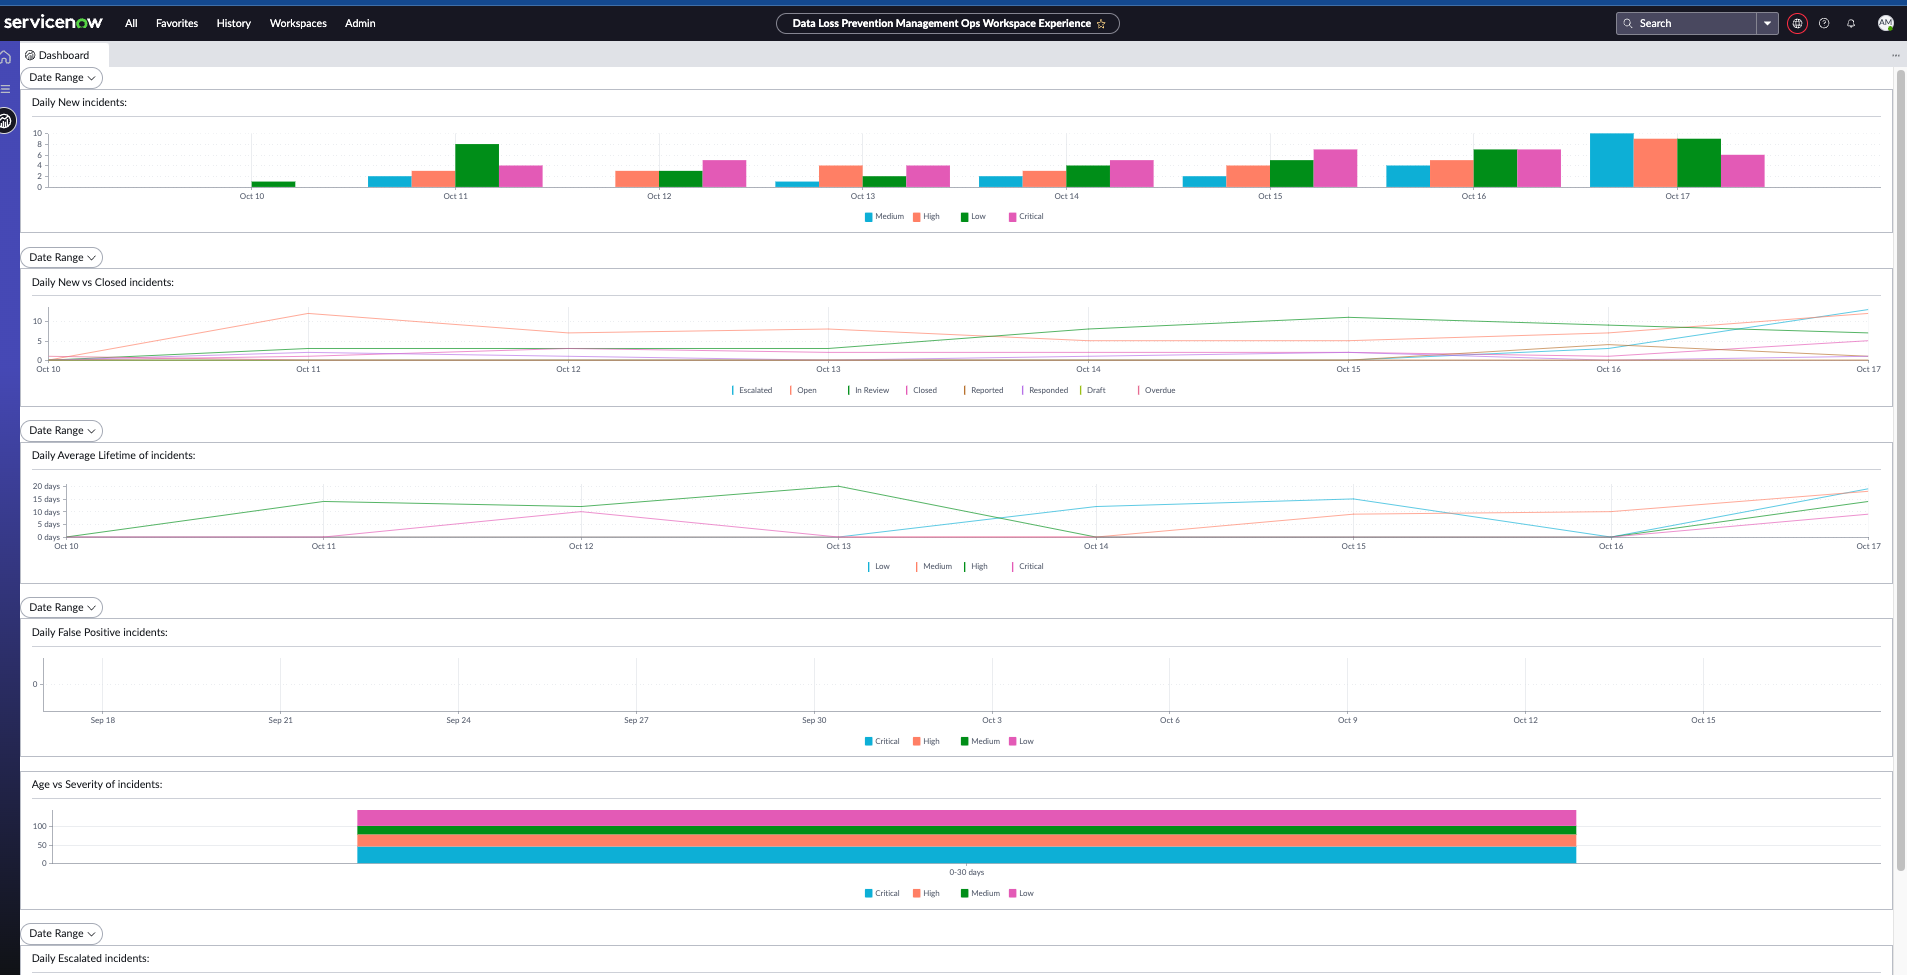Toggle Responded line in legend
The height and width of the screenshot is (975, 1907).
pos(1044,390)
